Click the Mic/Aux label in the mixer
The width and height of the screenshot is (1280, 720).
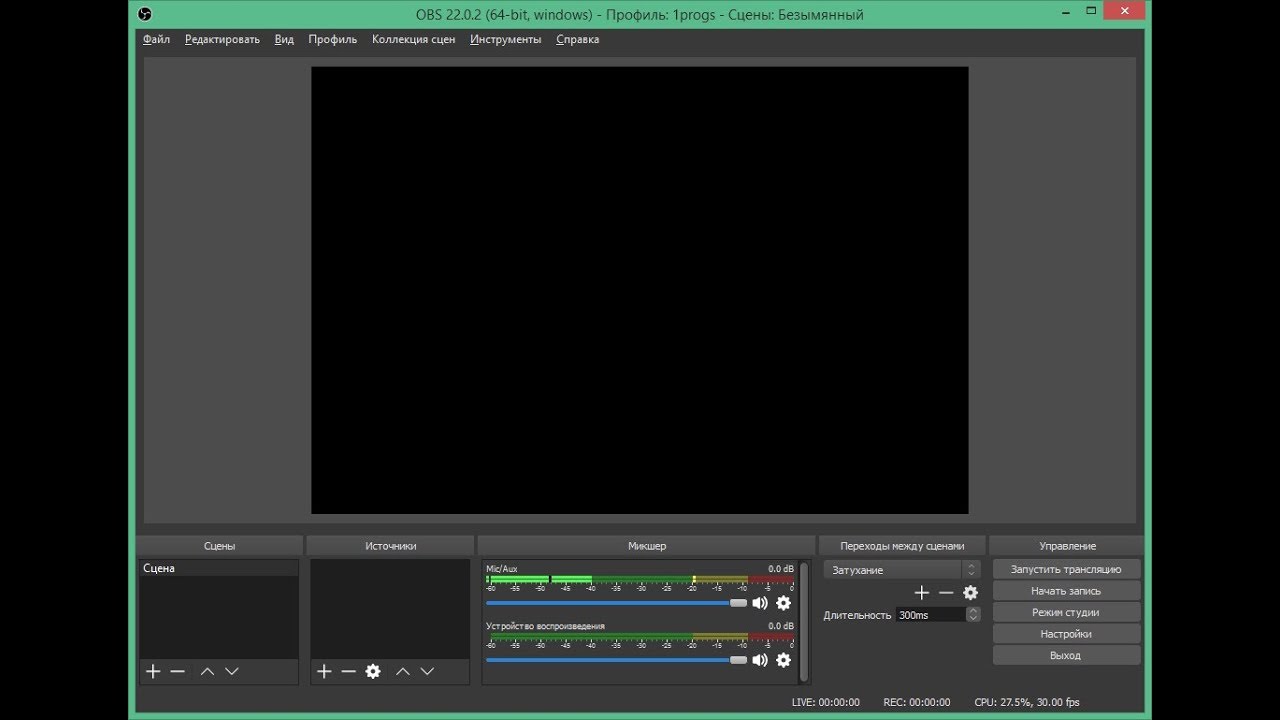coord(502,569)
